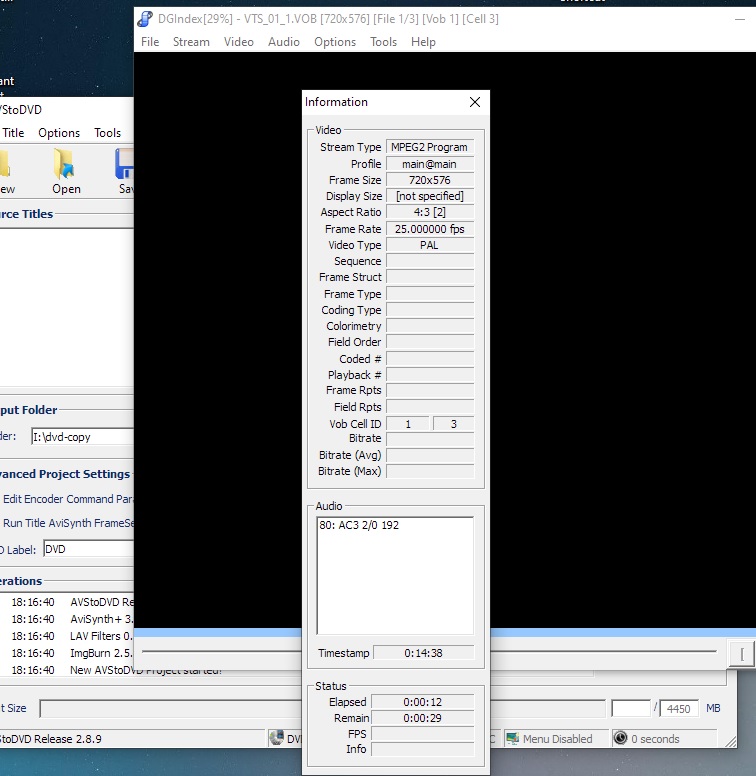Click the Elapsed value 0:00:12
756x776 pixels.
(423, 702)
